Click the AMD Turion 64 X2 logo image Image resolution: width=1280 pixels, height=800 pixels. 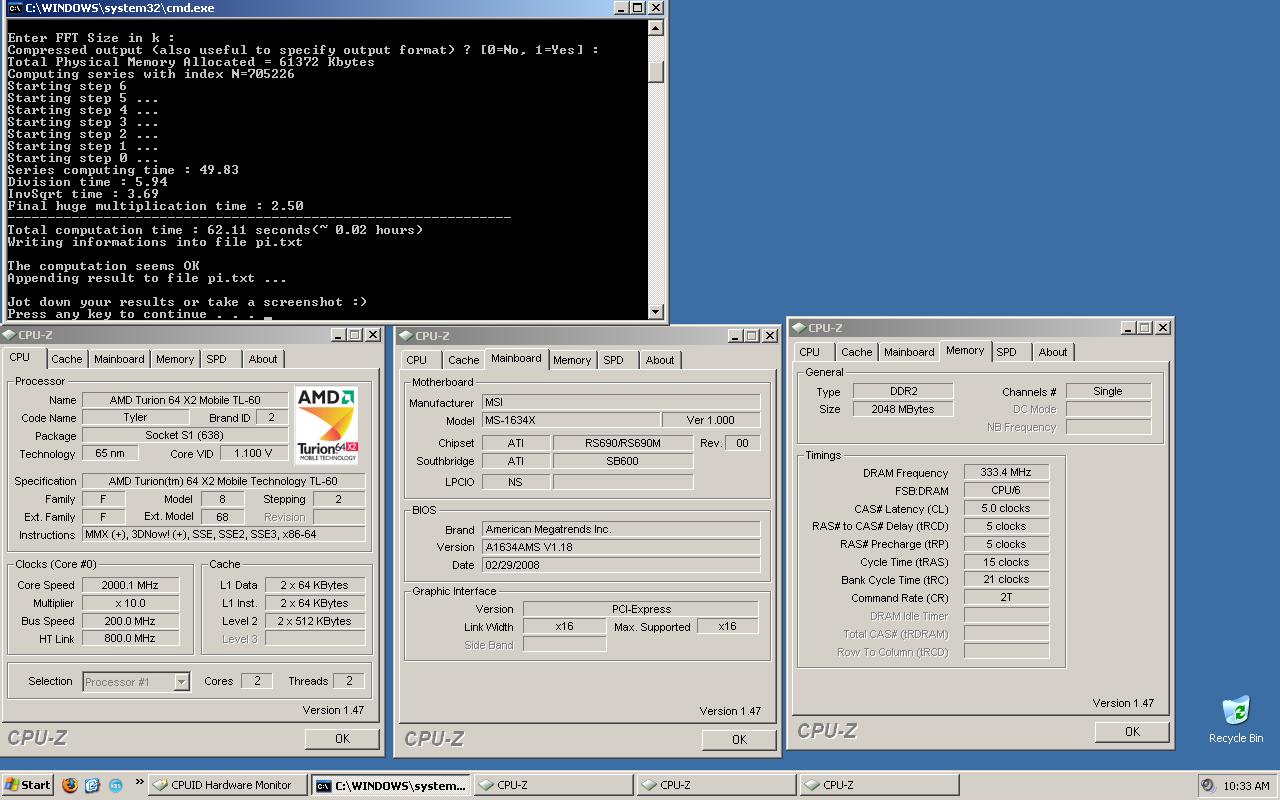pyautogui.click(x=327, y=426)
